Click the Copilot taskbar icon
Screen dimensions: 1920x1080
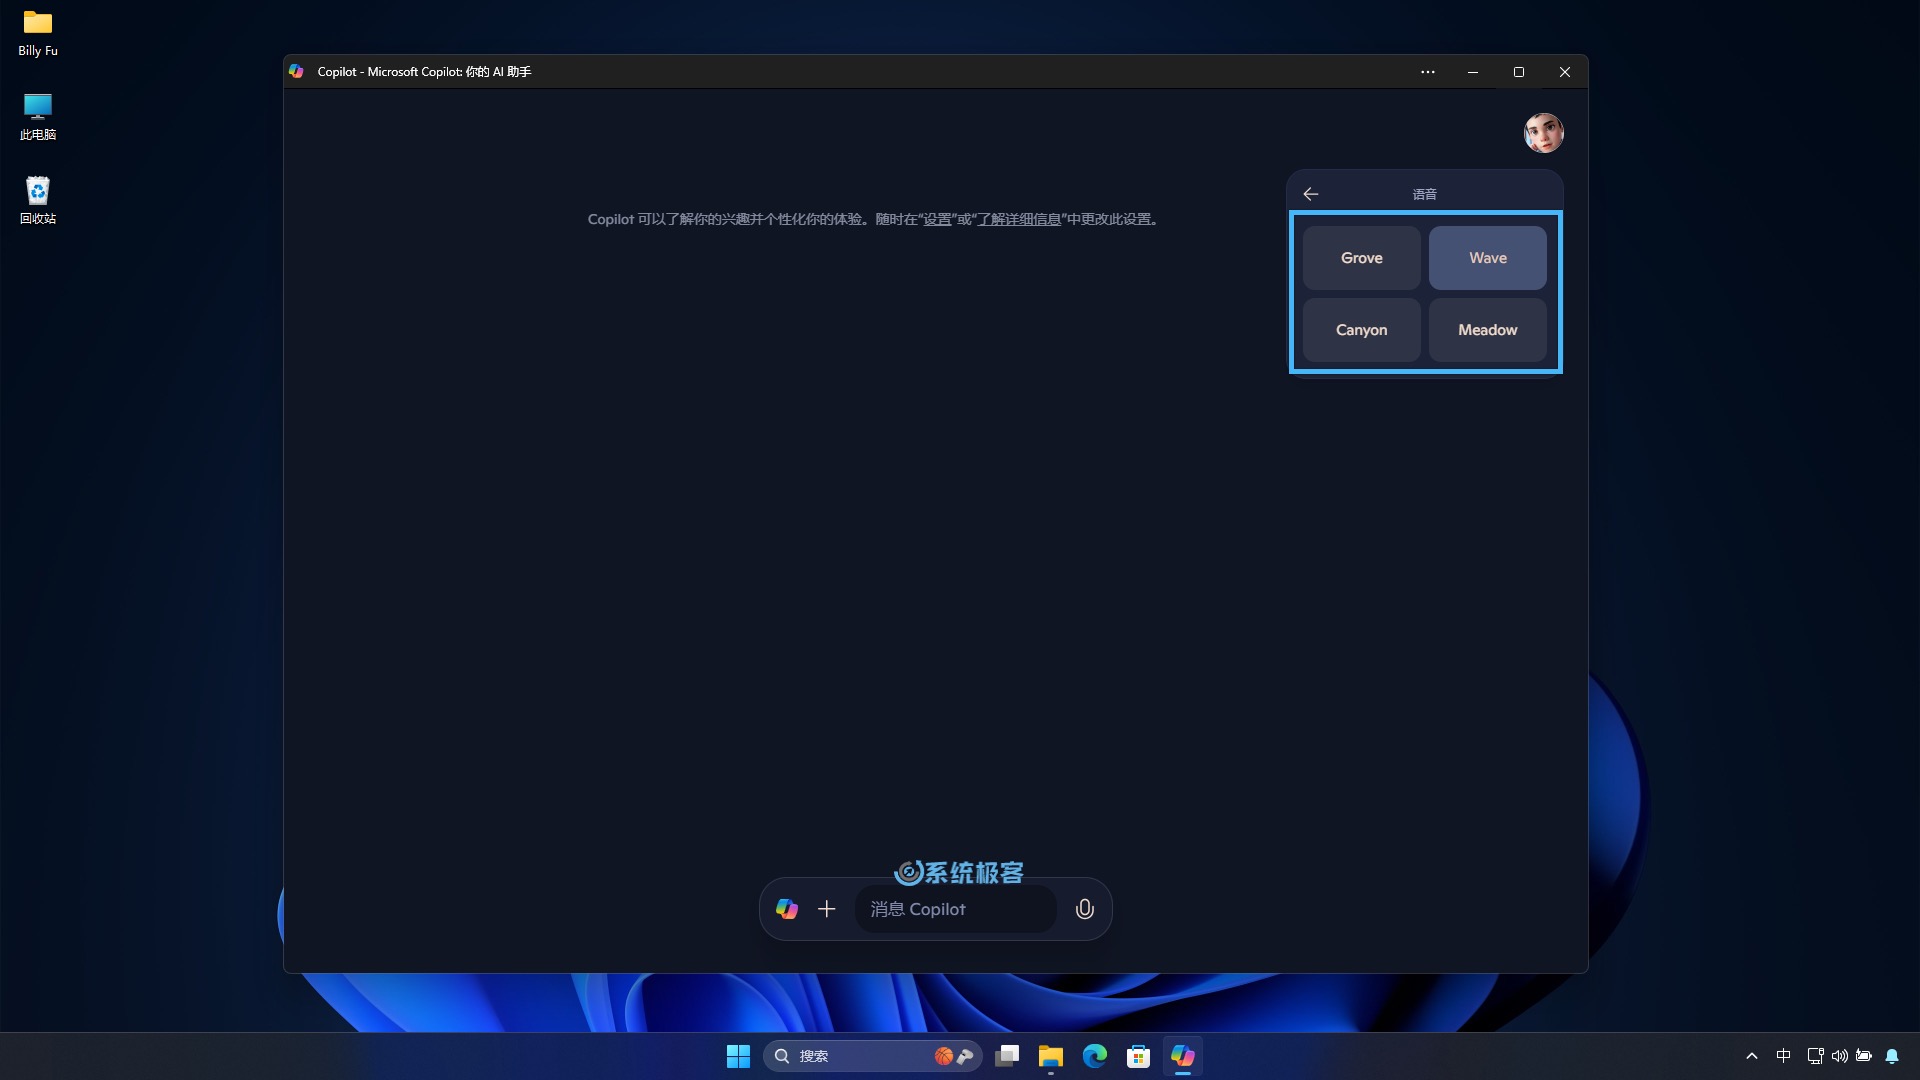click(1183, 1056)
